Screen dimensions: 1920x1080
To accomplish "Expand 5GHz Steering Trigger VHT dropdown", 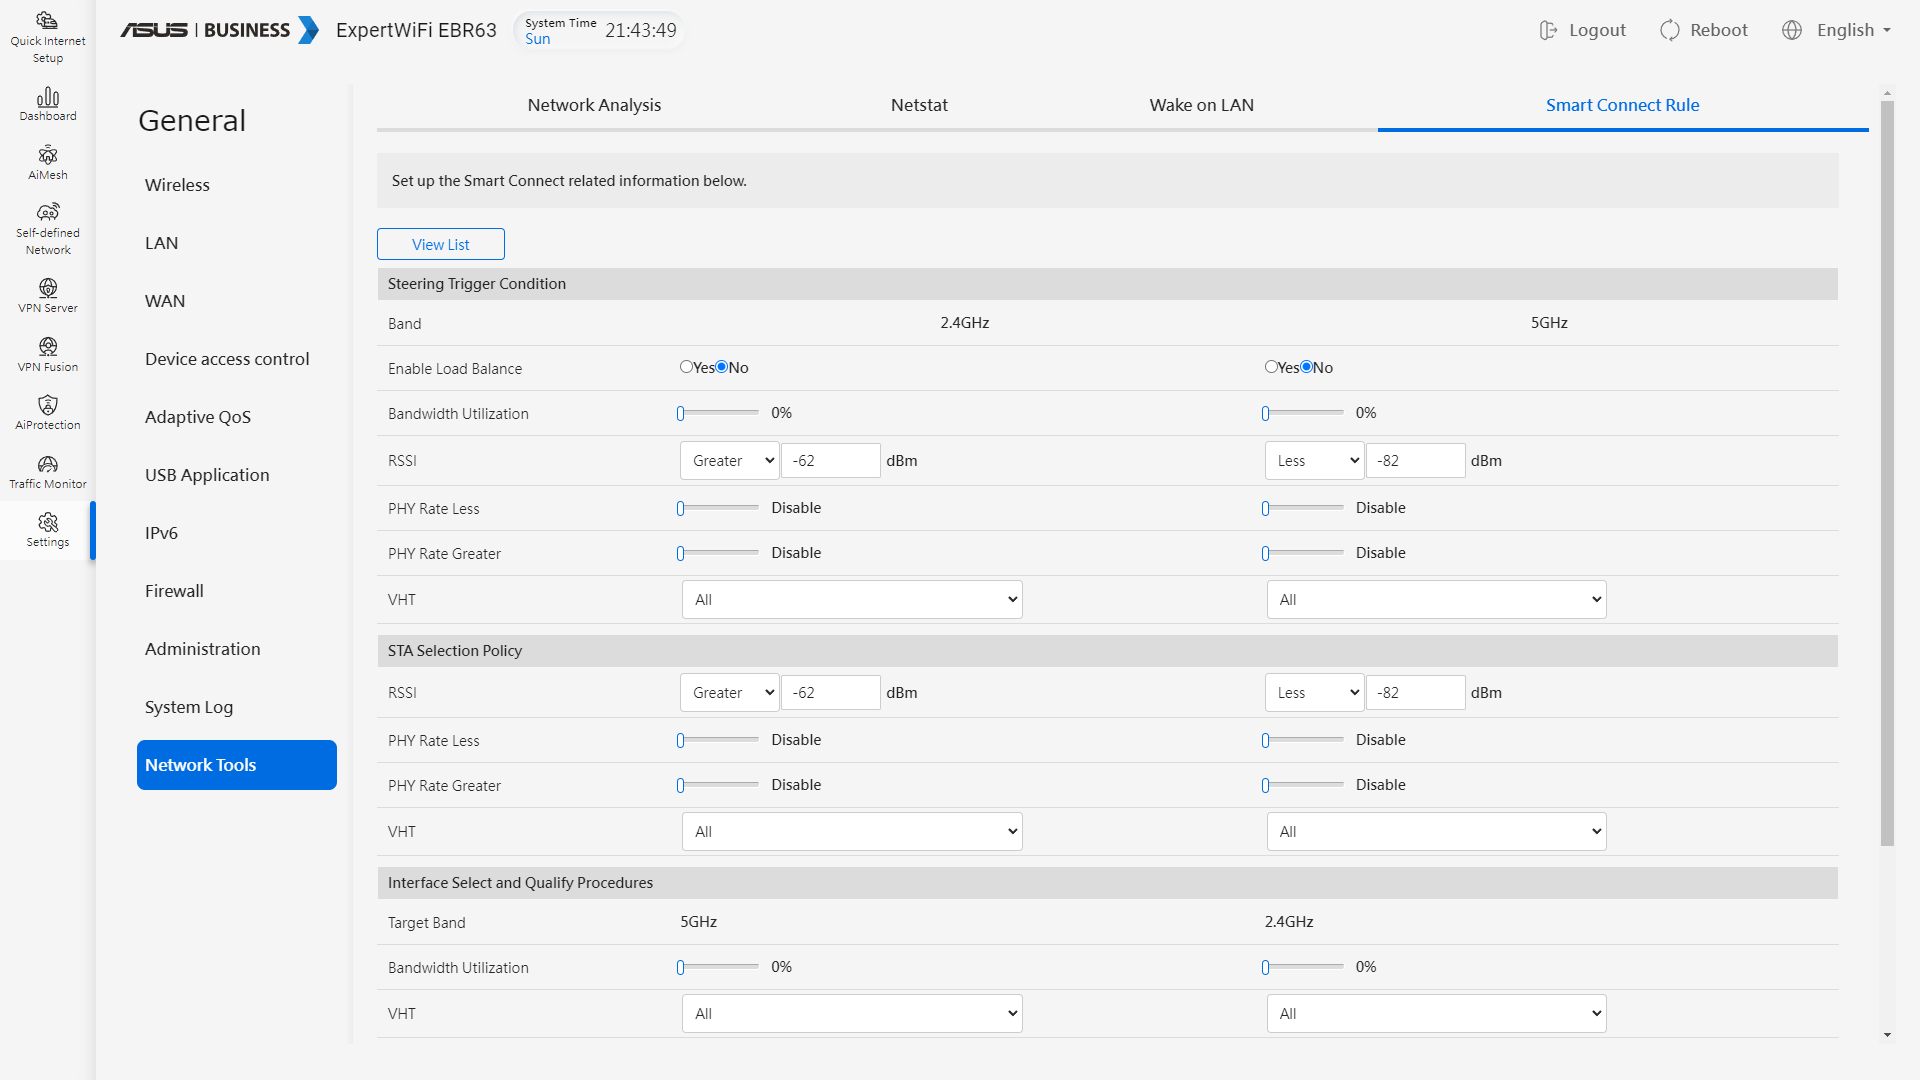I will coord(1436,600).
